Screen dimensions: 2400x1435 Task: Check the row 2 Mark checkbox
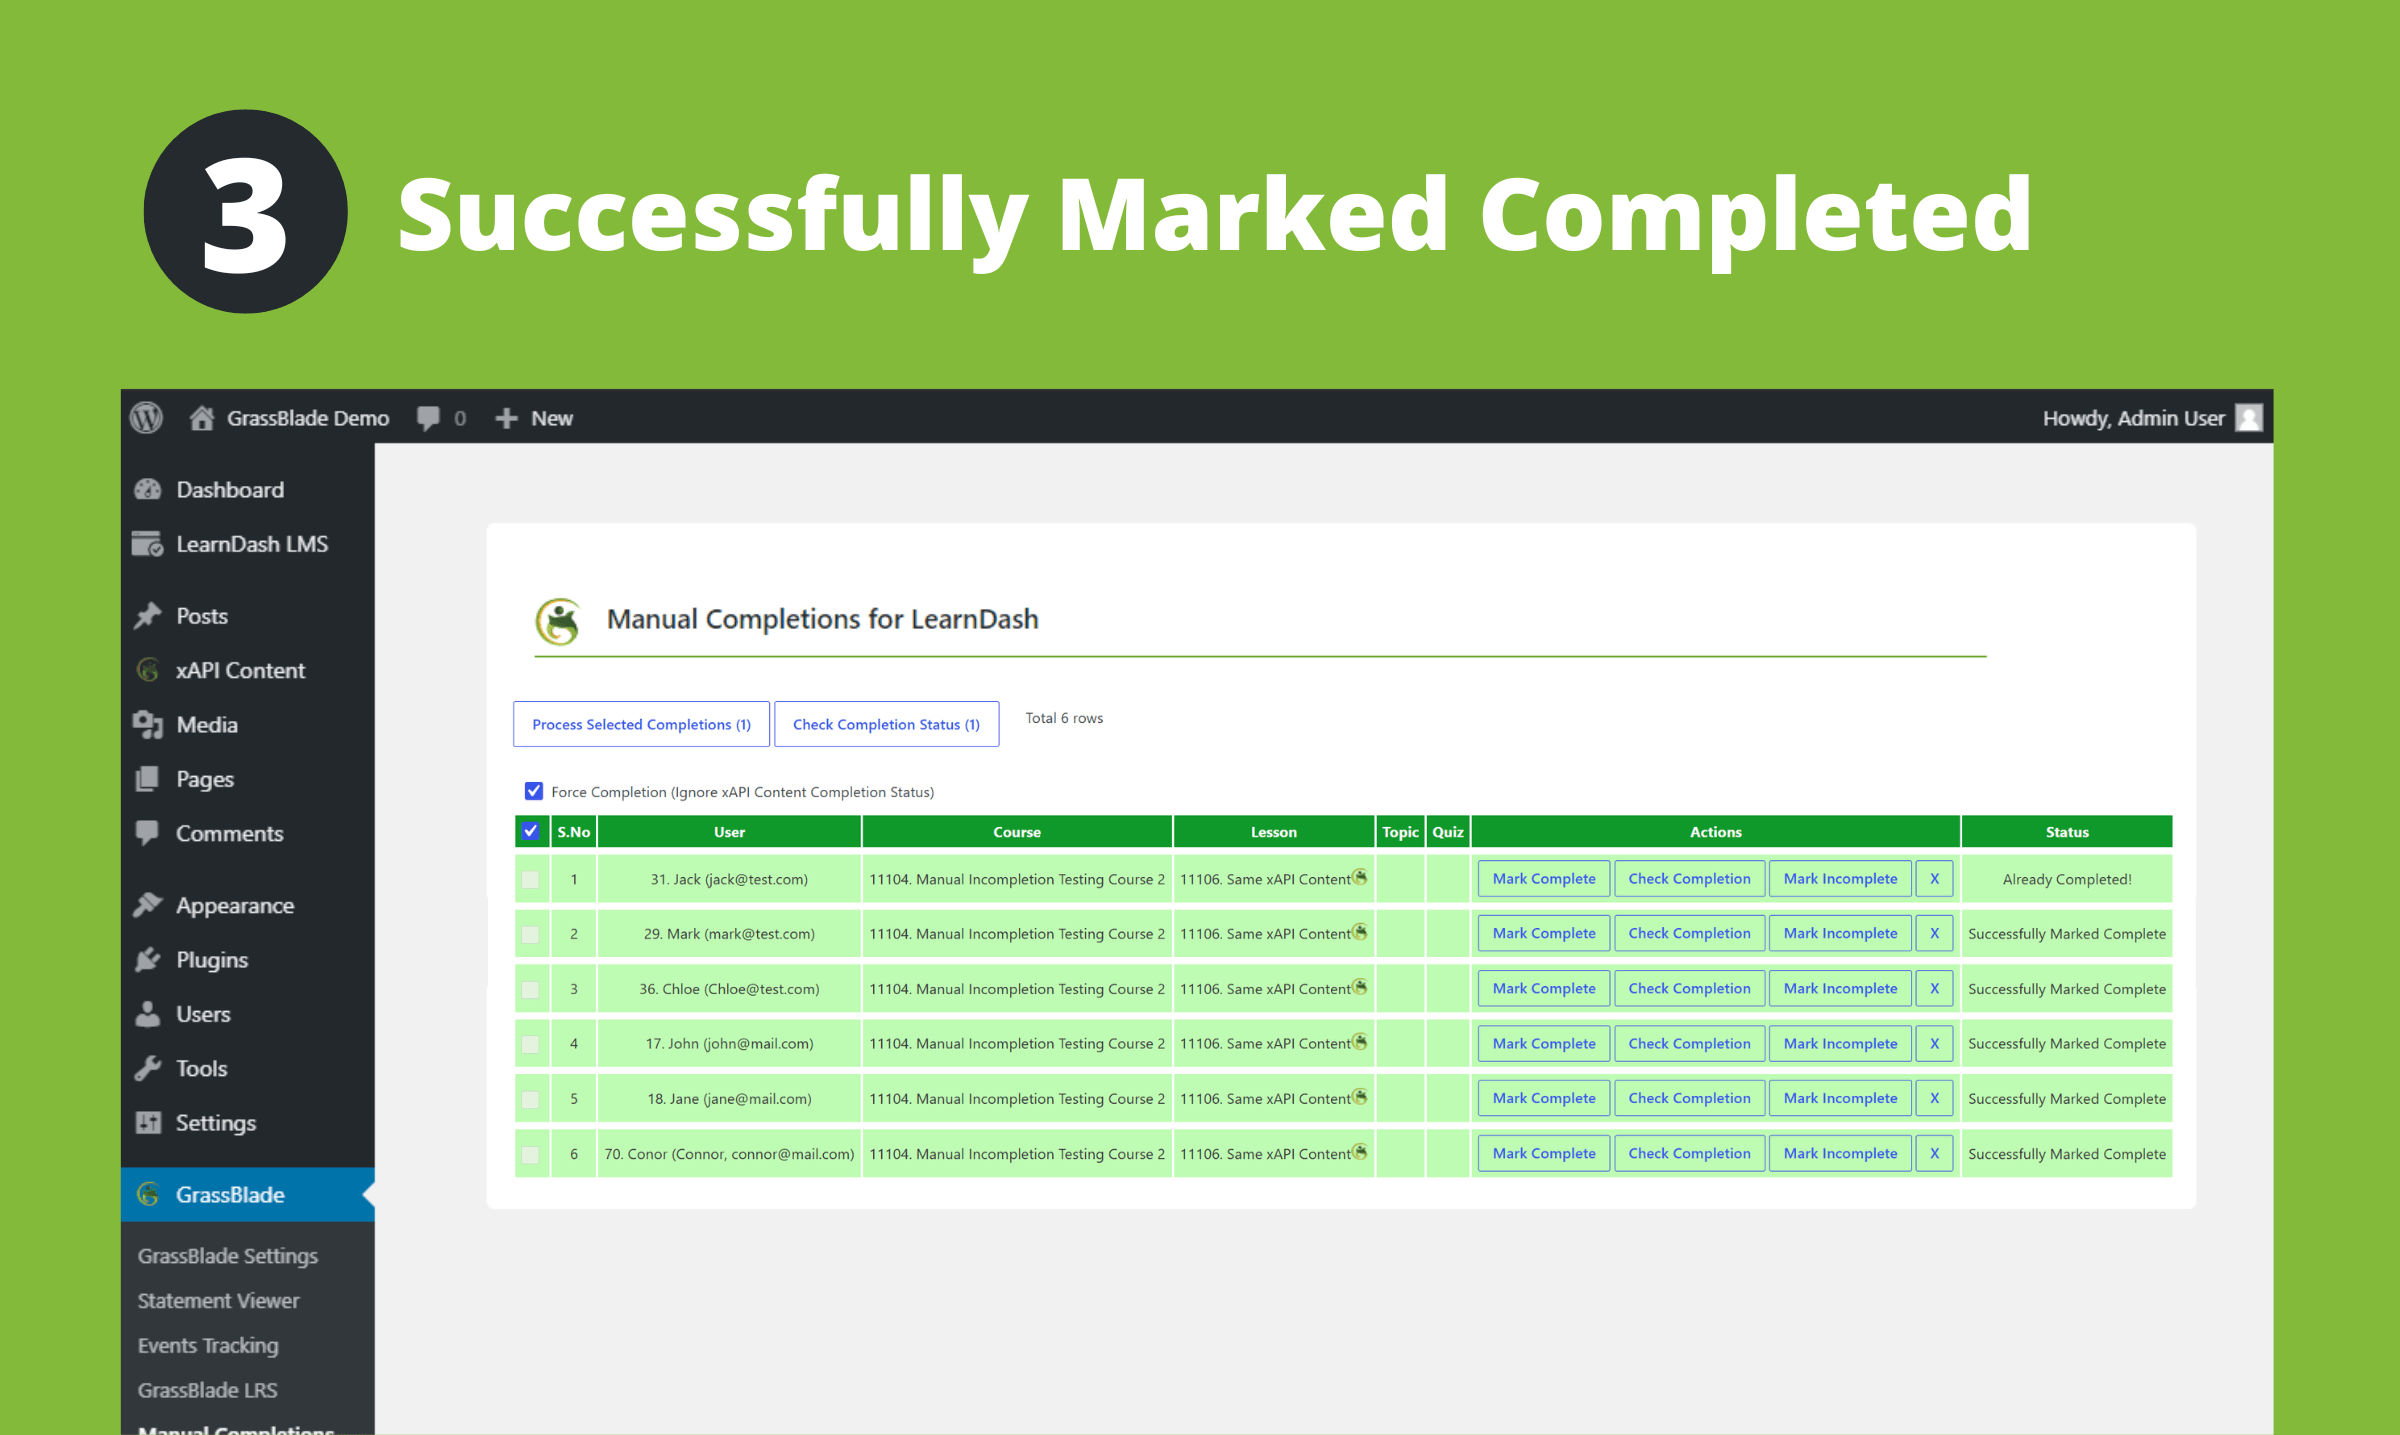point(531,934)
